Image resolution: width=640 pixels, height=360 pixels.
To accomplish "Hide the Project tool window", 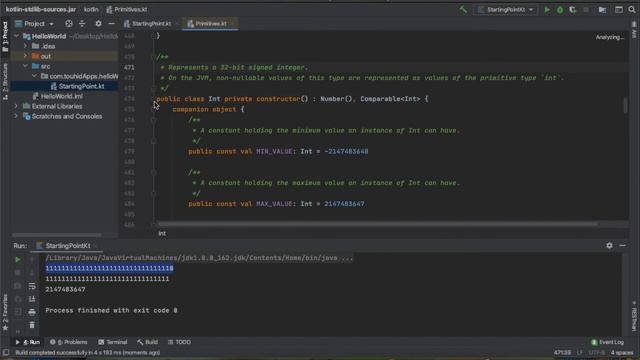I will 111,24.
